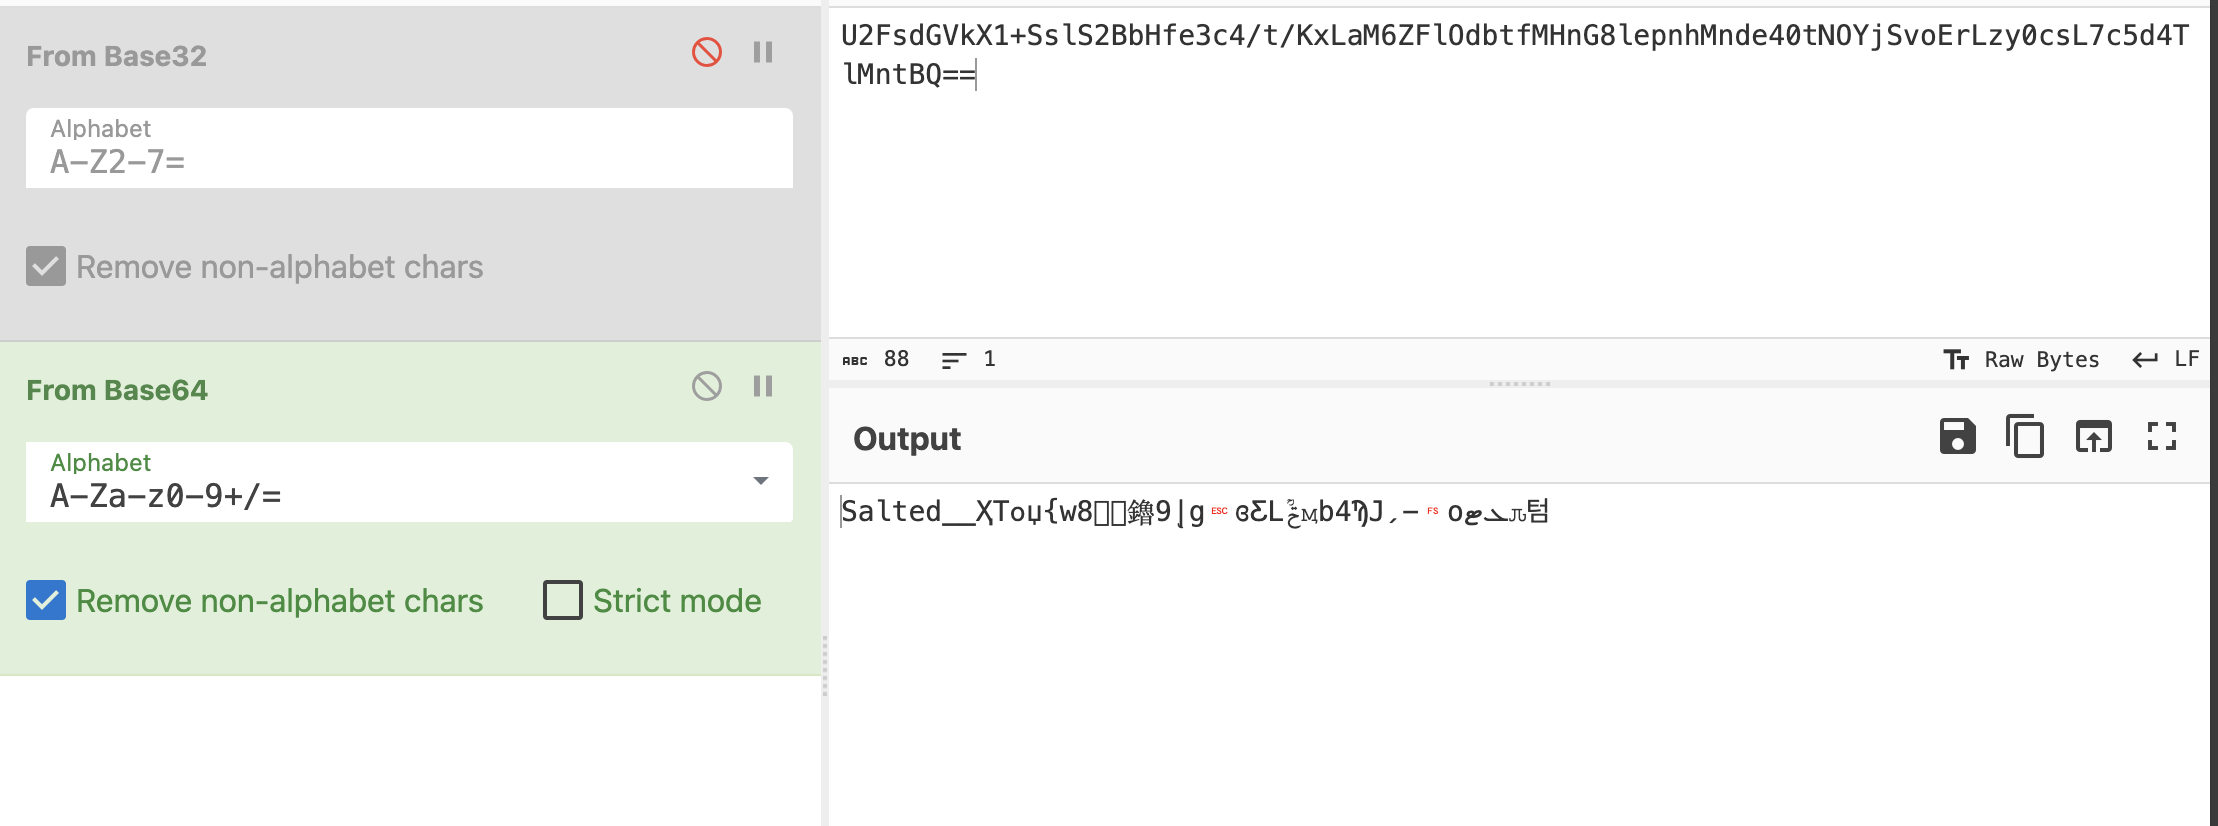Replace input with output
The image size is (2218, 826).
click(2093, 437)
